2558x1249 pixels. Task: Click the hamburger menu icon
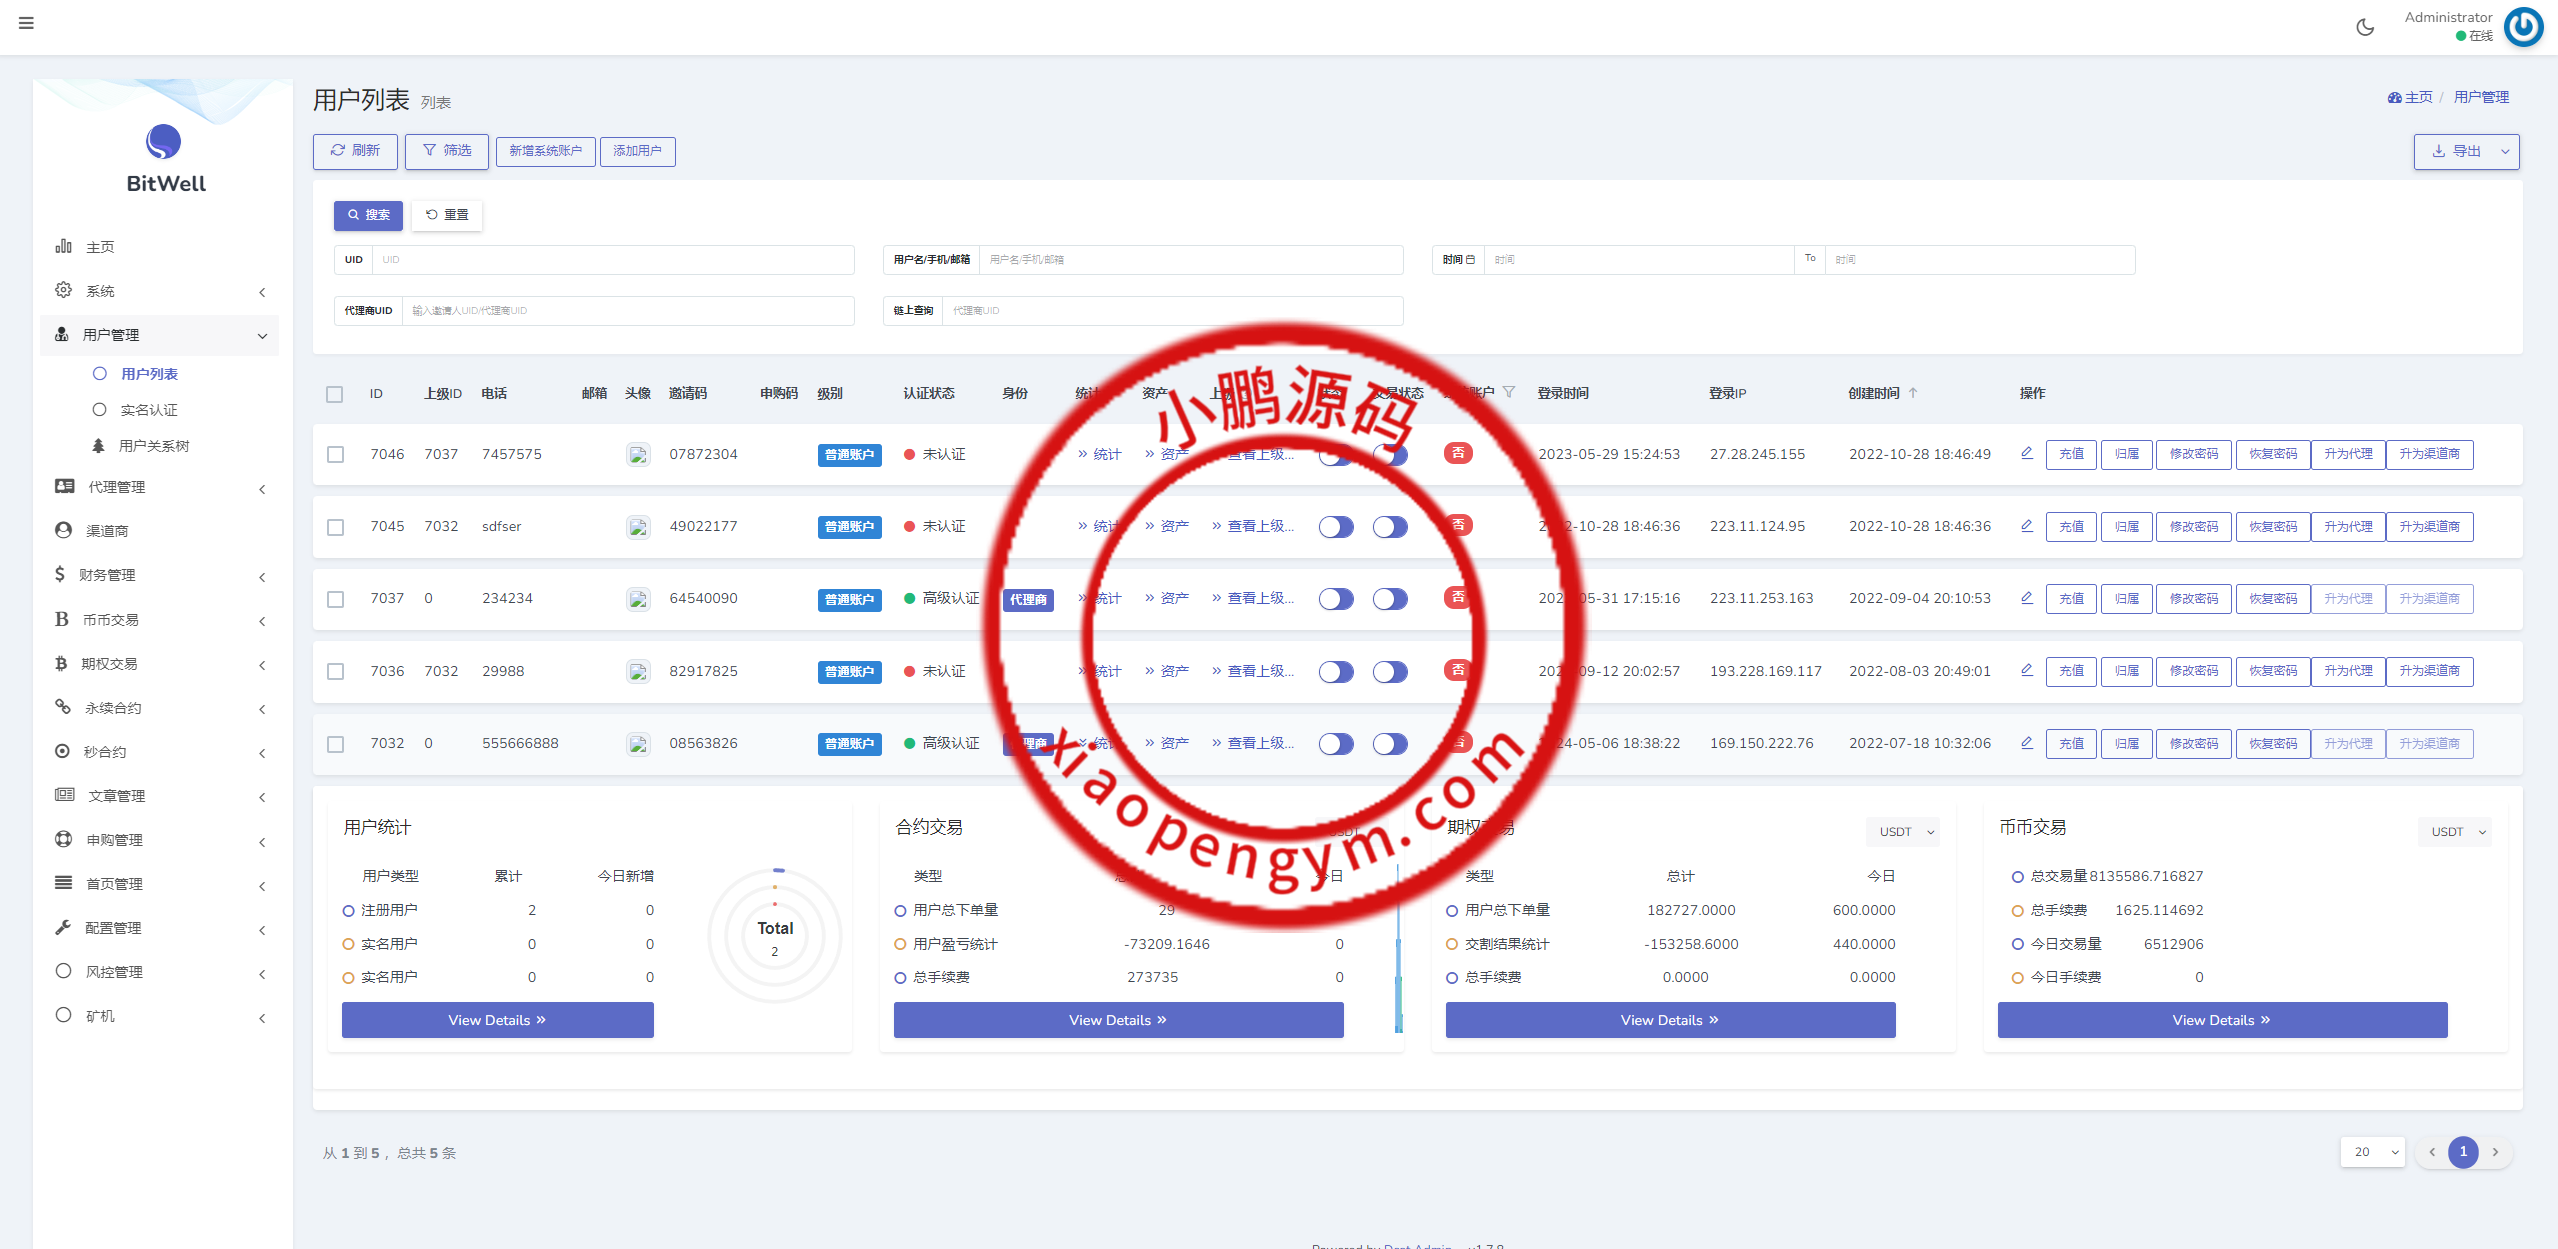click(26, 23)
